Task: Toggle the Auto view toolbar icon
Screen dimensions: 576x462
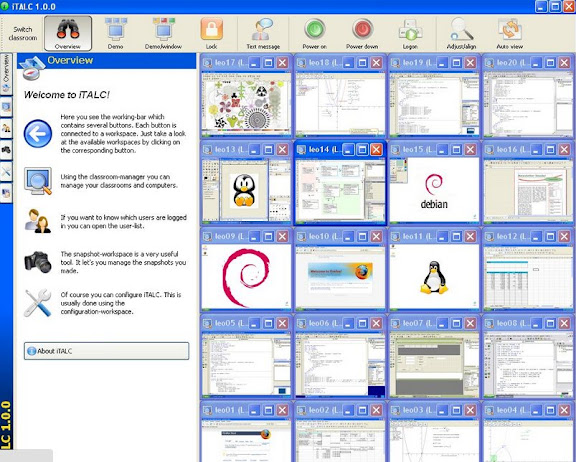Action: (x=510, y=33)
